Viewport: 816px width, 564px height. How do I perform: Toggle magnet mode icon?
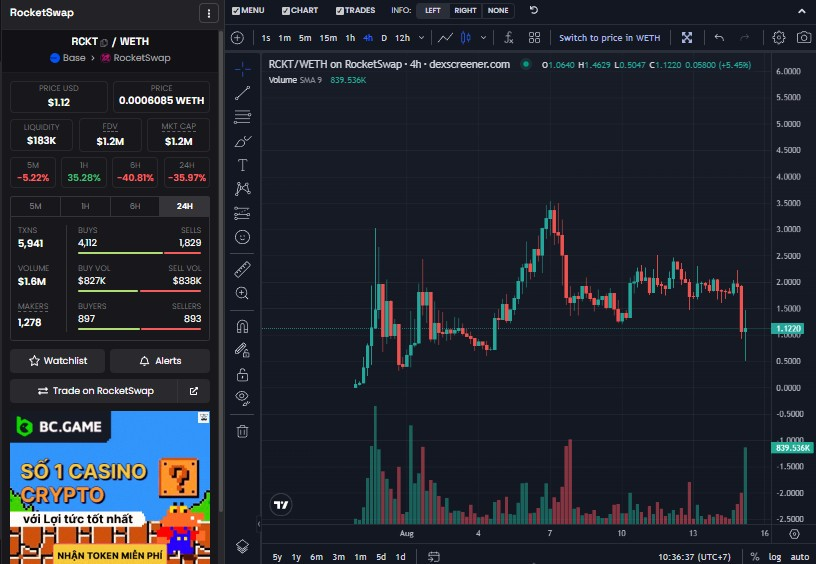243,326
